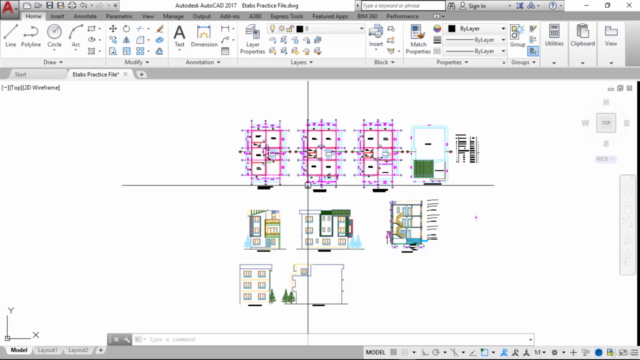
Task: Click the color wheel icon in Properties
Action: click(437, 29)
